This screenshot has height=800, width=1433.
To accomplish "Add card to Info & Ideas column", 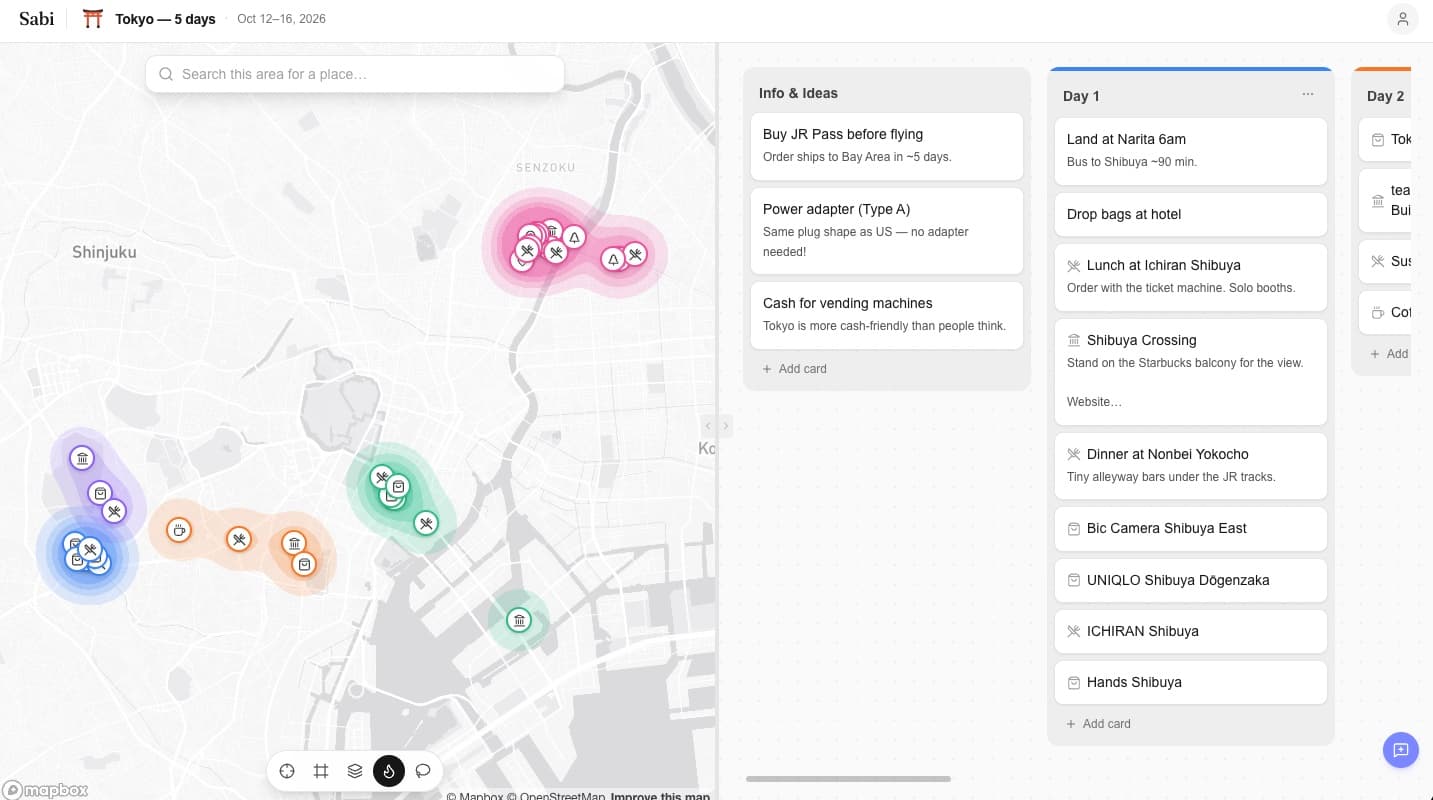I will pyautogui.click(x=795, y=369).
